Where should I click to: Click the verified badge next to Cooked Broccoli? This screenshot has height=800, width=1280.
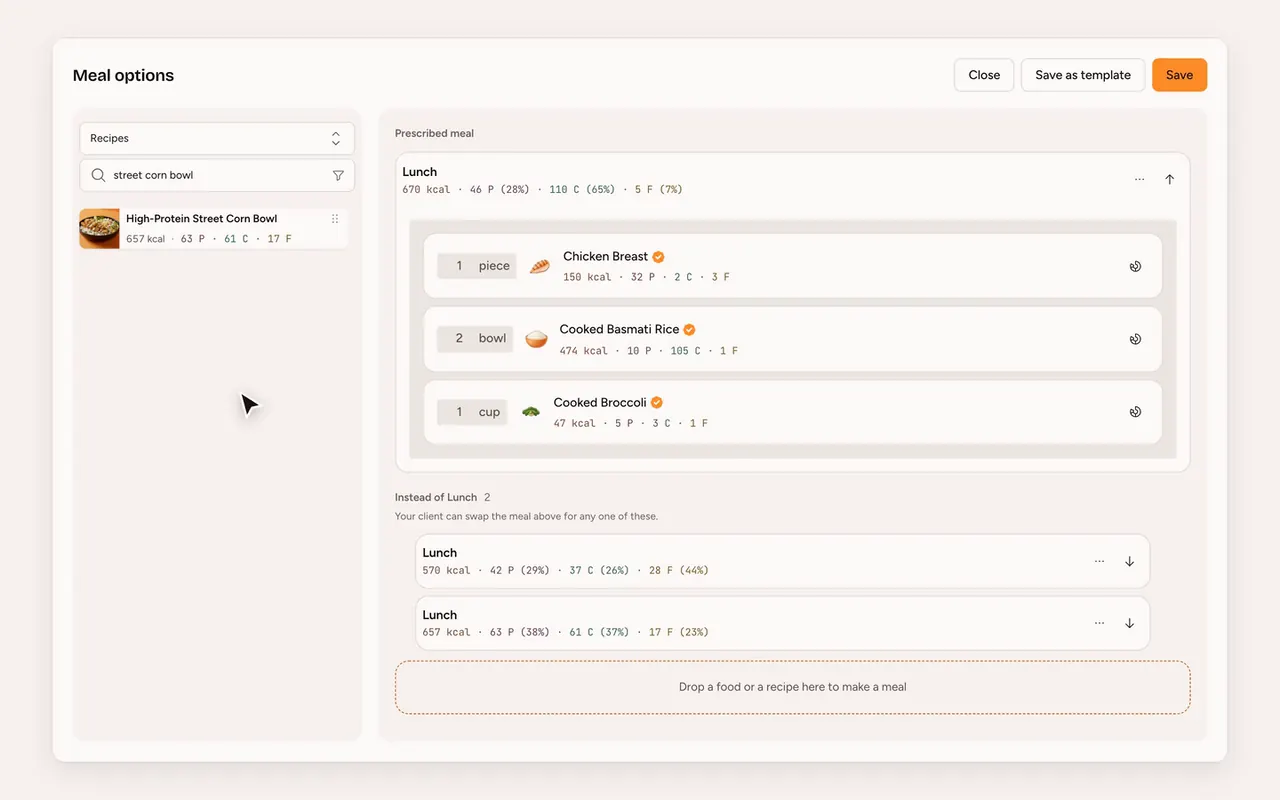point(657,403)
